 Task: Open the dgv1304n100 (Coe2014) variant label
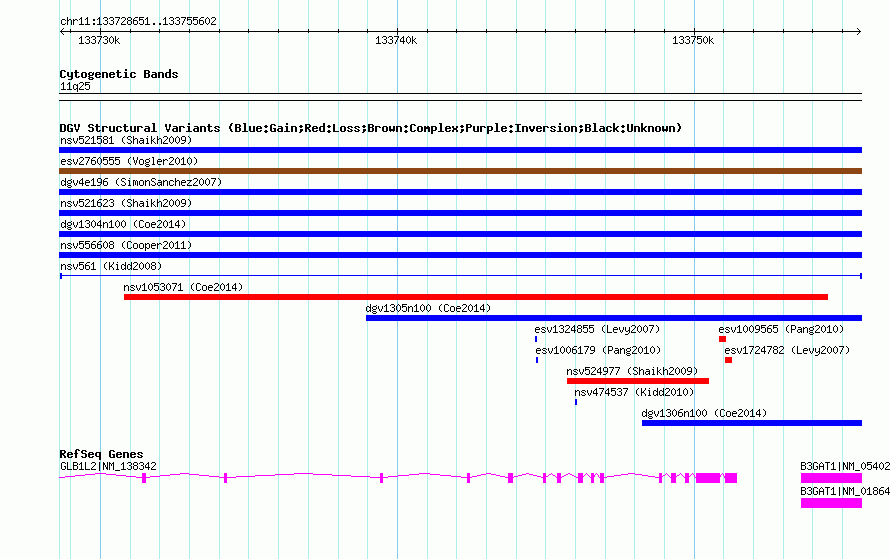tap(122, 224)
